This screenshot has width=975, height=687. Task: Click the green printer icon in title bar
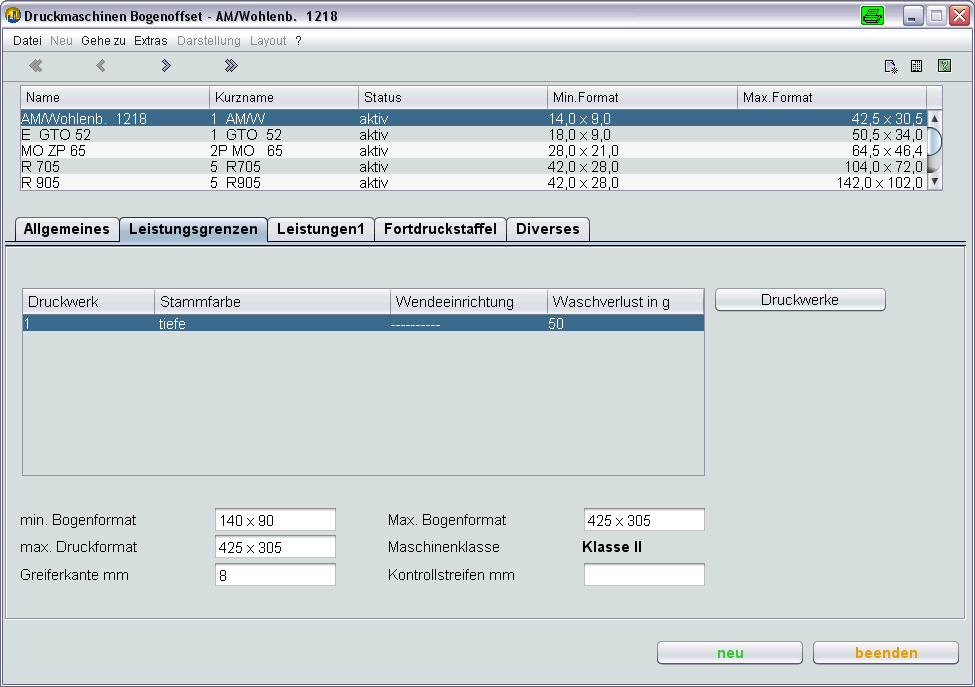click(x=872, y=16)
